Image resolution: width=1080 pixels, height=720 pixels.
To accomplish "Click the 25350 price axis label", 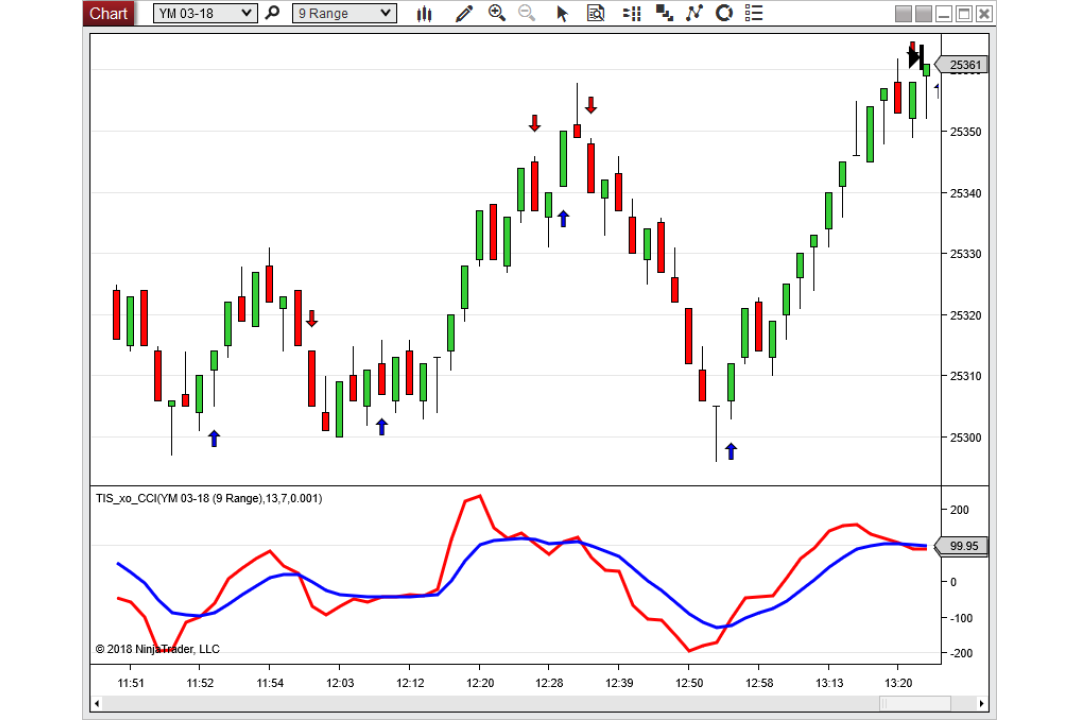I will coord(966,132).
